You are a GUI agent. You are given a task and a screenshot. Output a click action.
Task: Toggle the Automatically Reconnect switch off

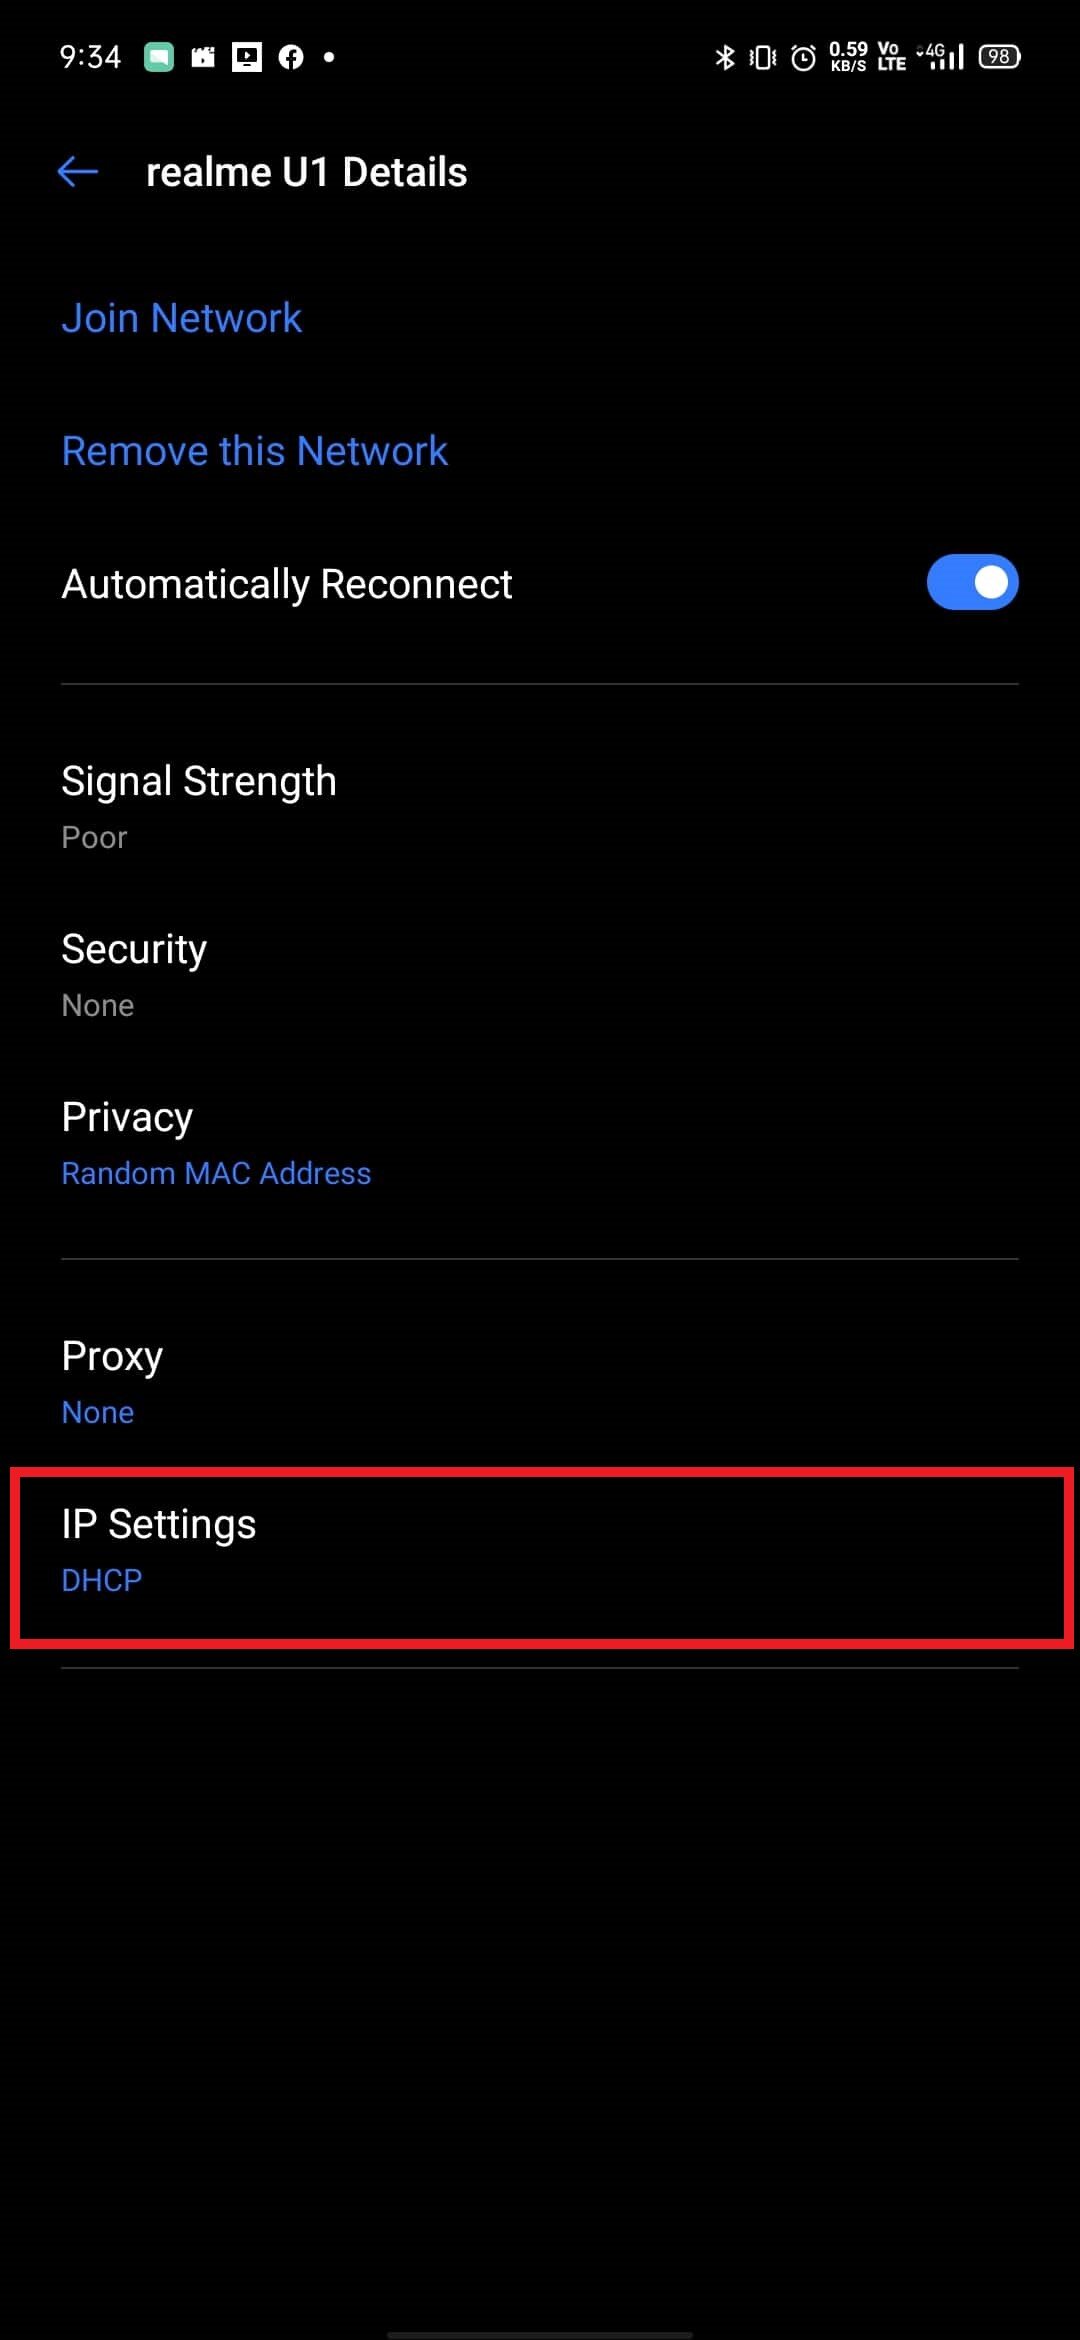tap(971, 582)
